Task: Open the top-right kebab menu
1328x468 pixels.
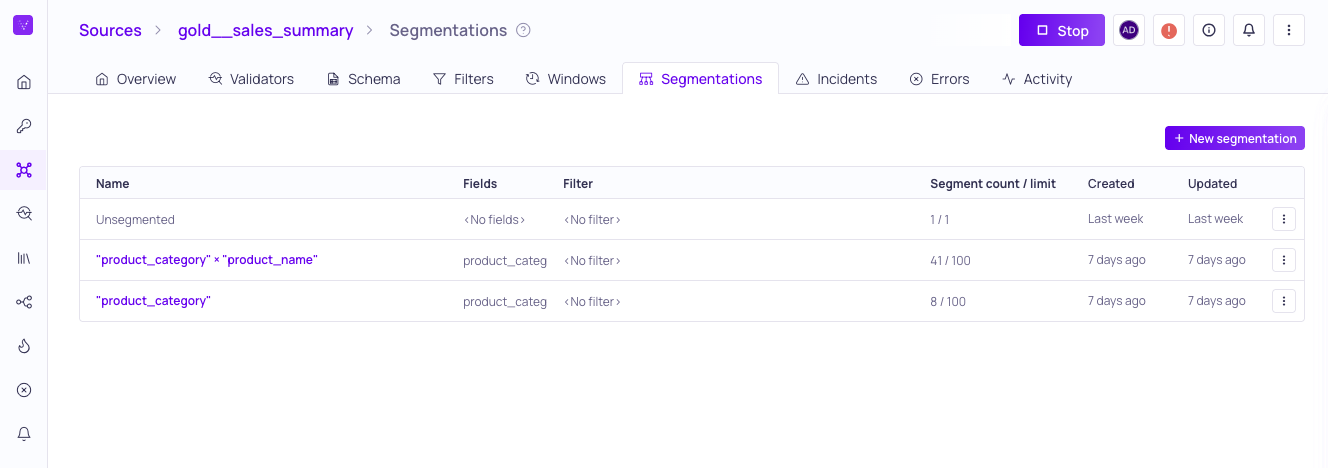Action: 1289,30
